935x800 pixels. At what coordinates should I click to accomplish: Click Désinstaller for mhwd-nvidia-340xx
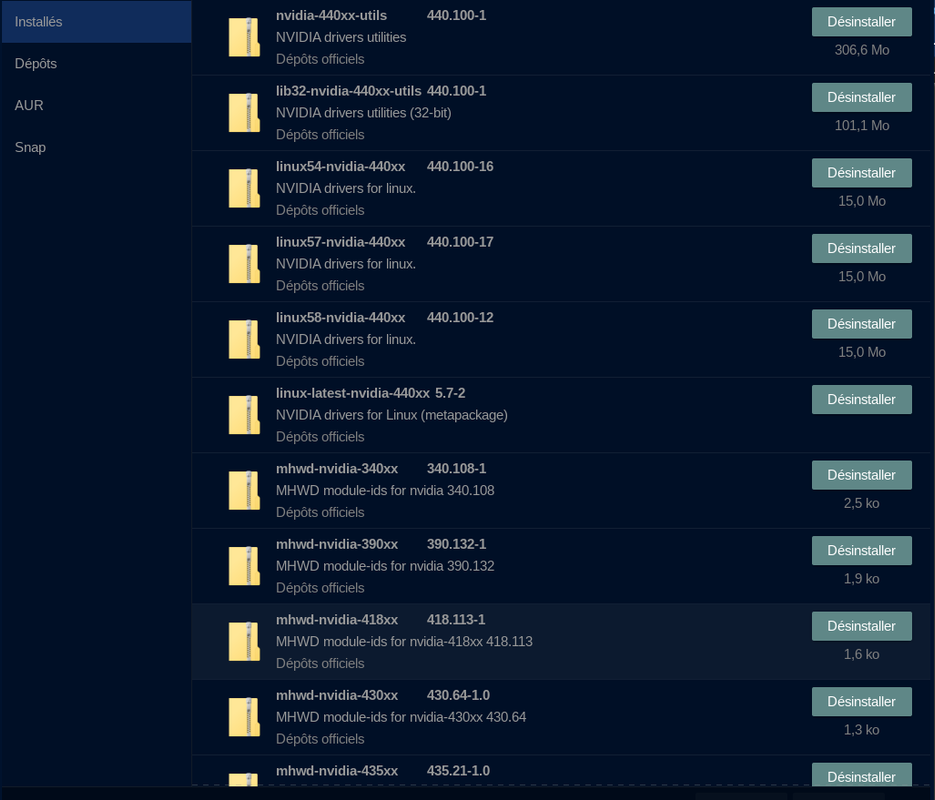[x=862, y=475]
